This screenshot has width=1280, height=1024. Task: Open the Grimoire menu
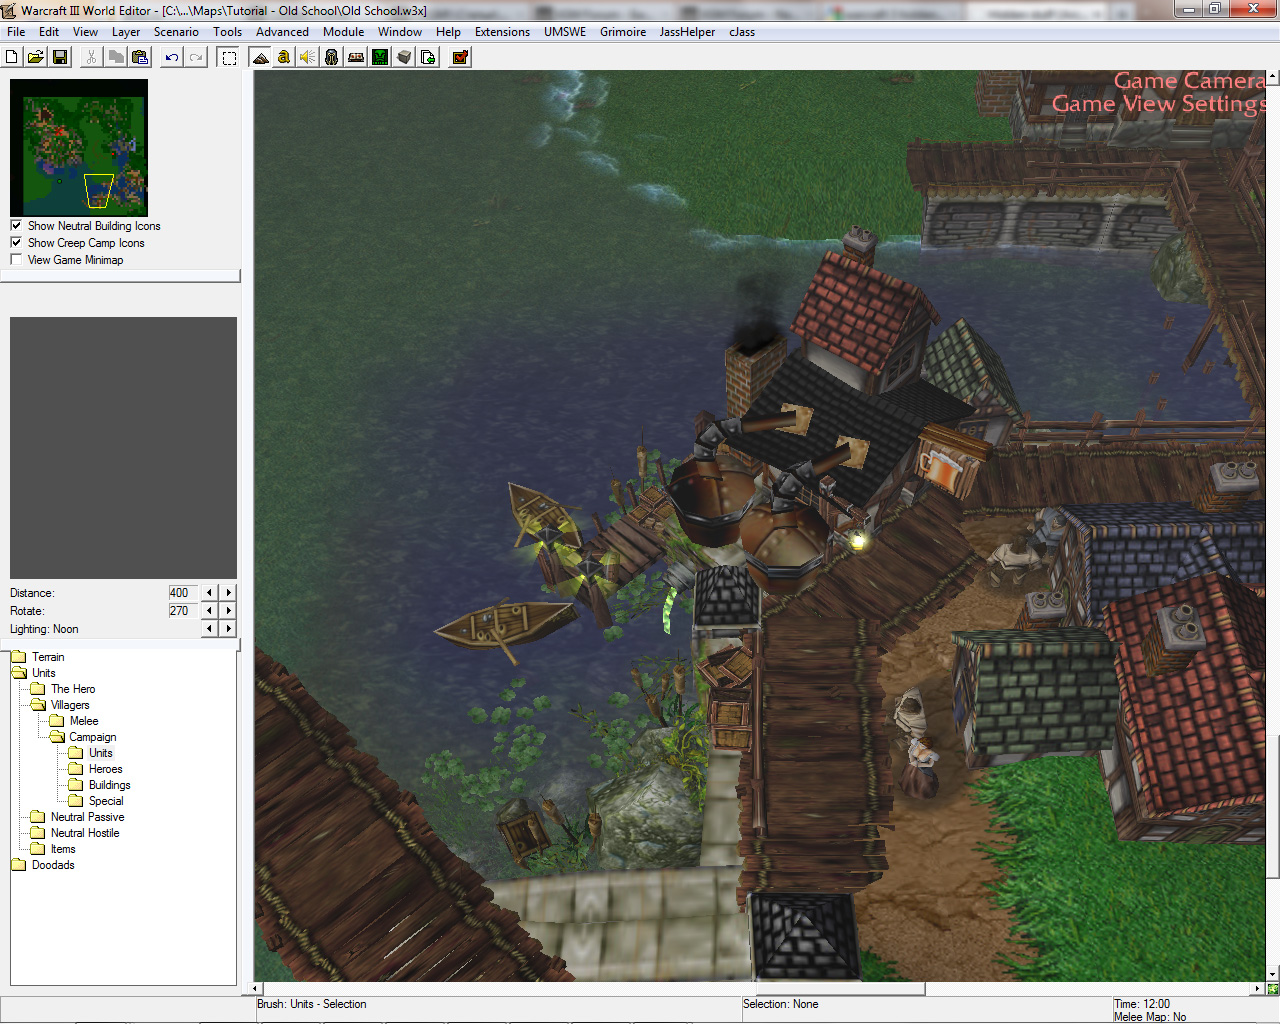[x=623, y=32]
